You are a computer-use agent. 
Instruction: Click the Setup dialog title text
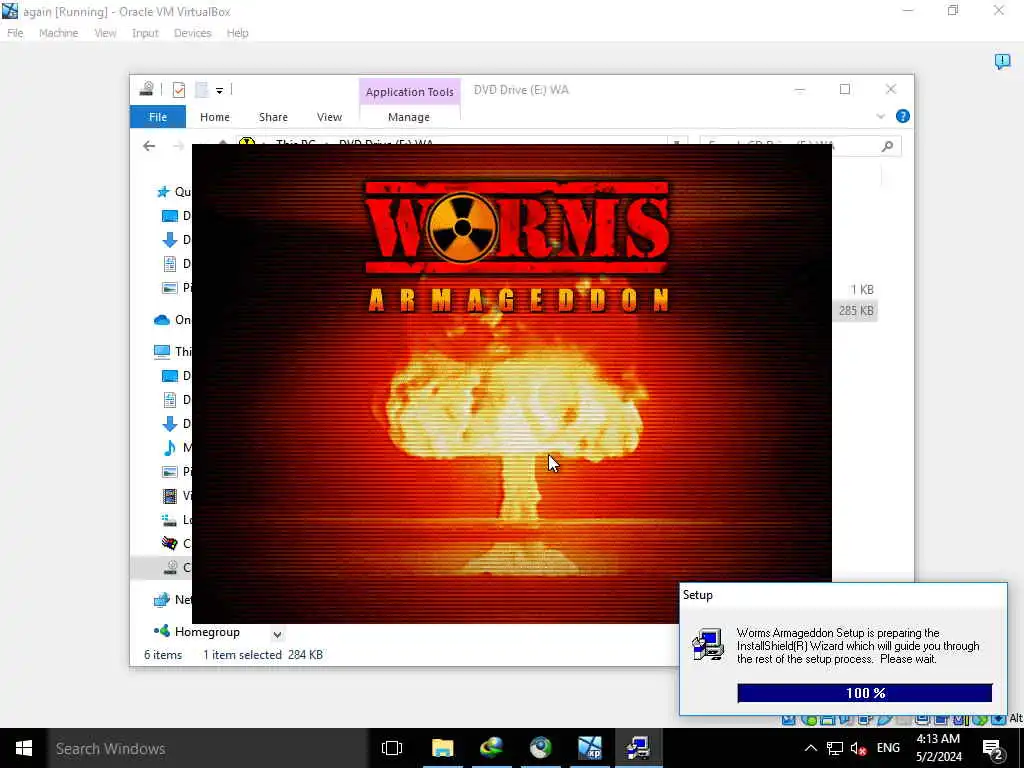coord(698,595)
